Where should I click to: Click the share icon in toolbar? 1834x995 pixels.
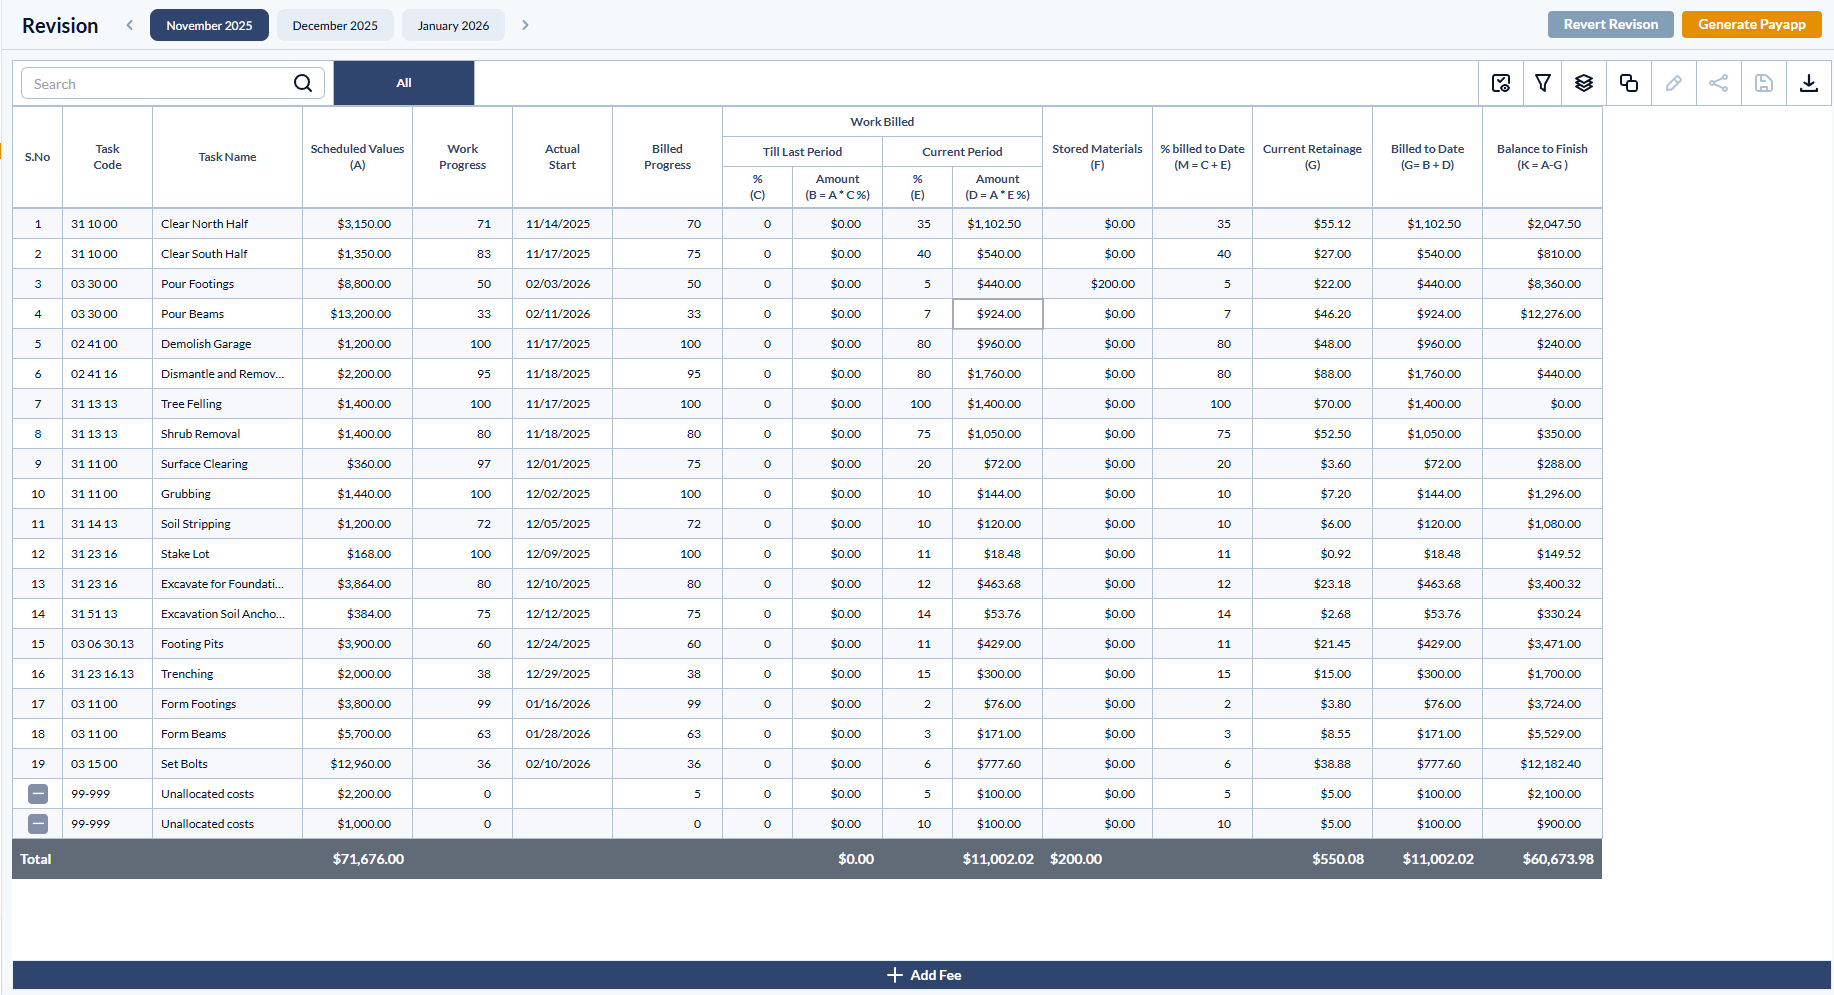pos(1718,83)
